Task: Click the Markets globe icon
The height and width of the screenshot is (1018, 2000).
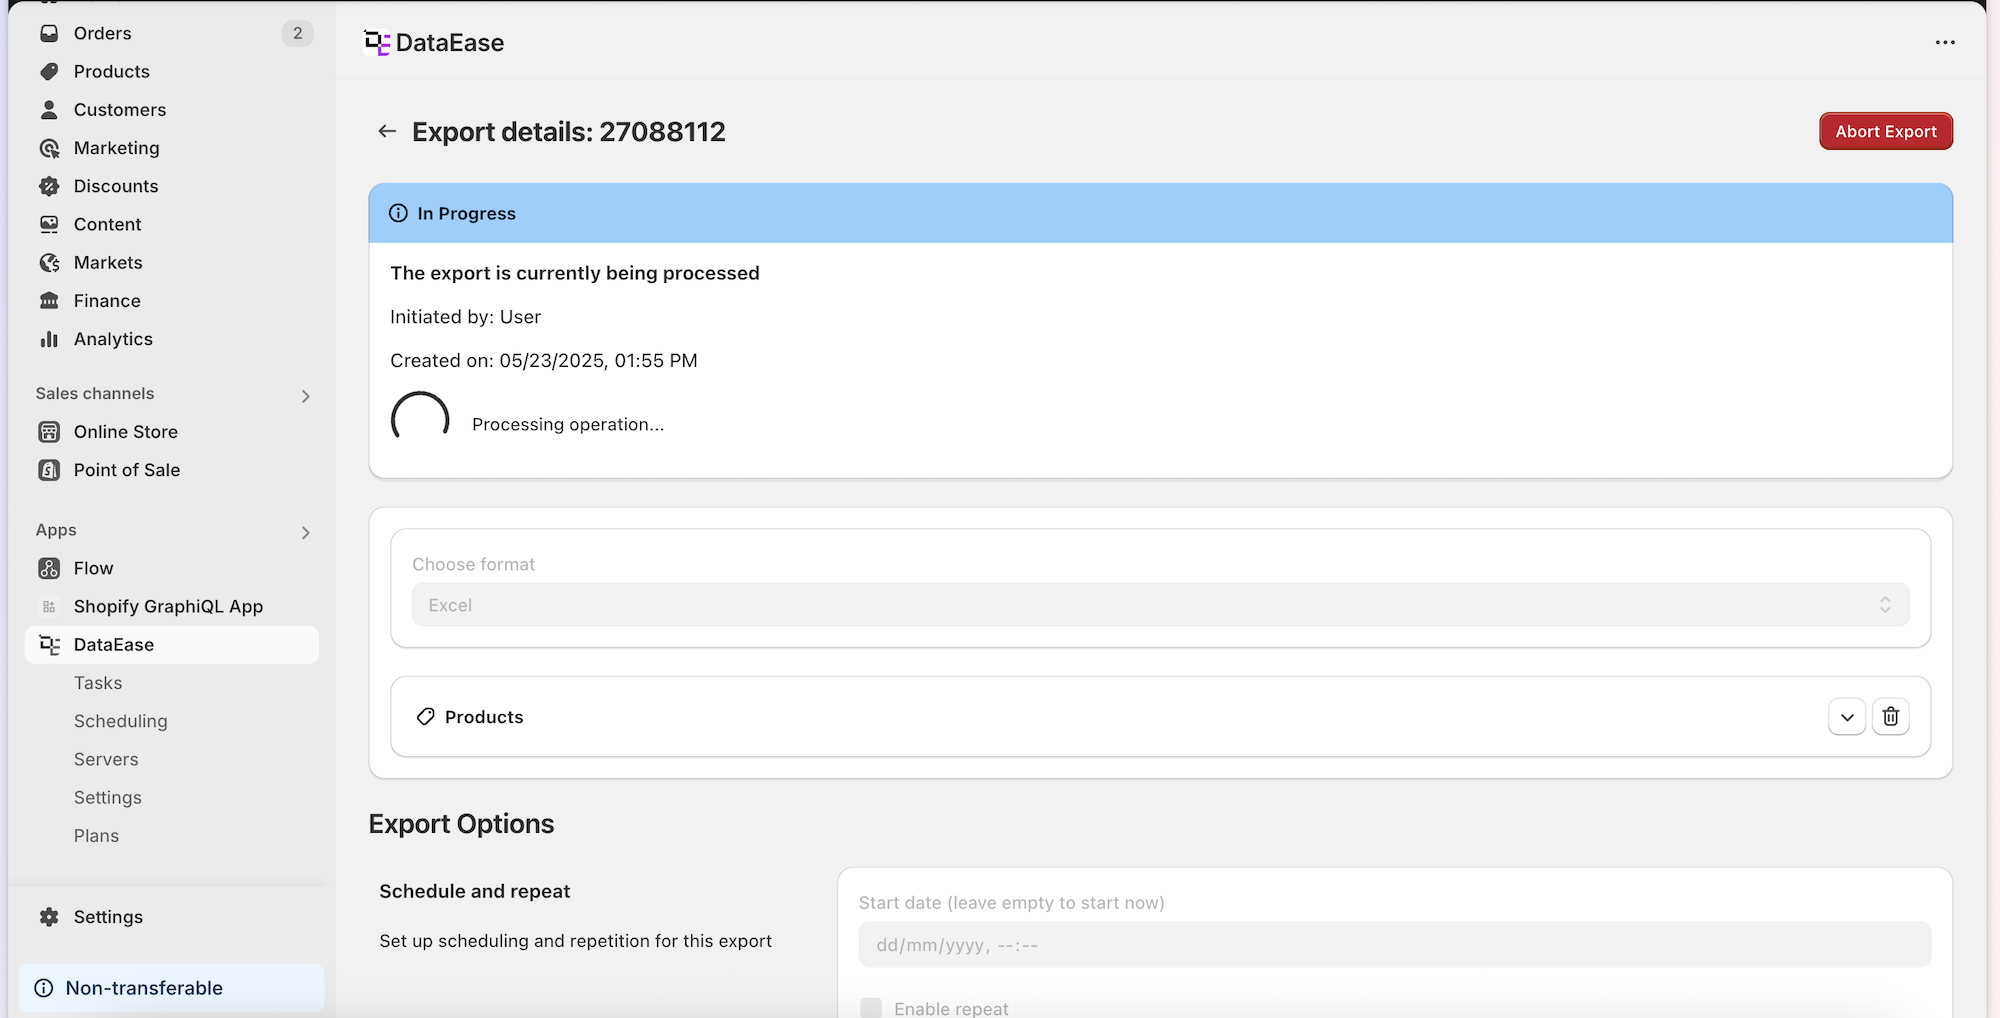Action: [x=49, y=262]
